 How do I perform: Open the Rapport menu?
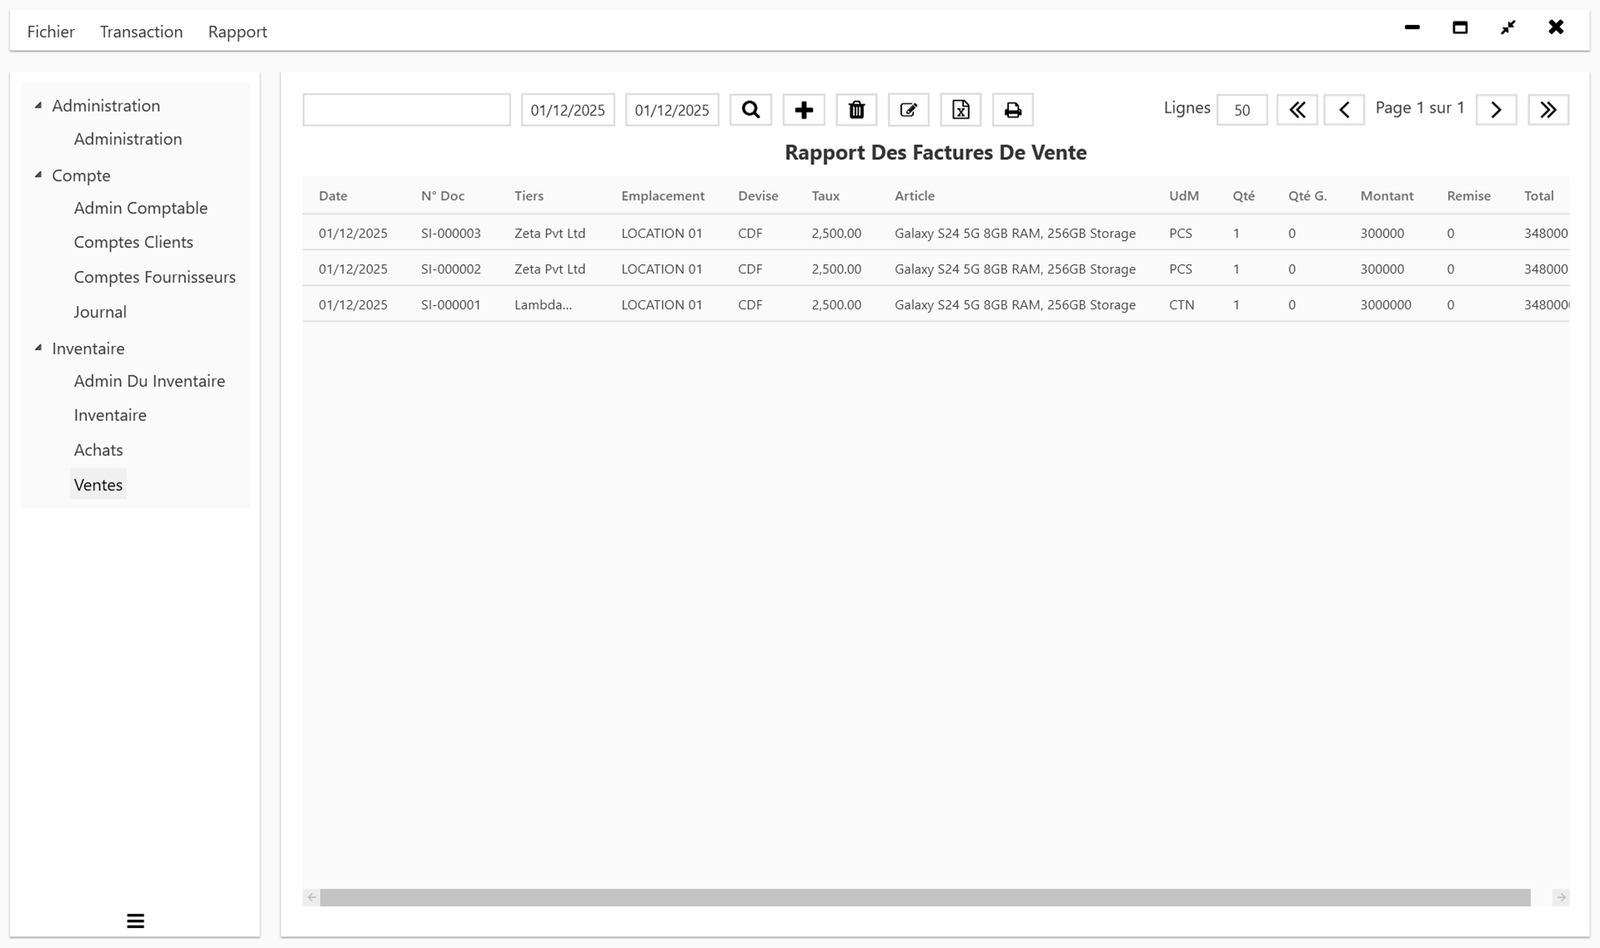[x=237, y=31]
